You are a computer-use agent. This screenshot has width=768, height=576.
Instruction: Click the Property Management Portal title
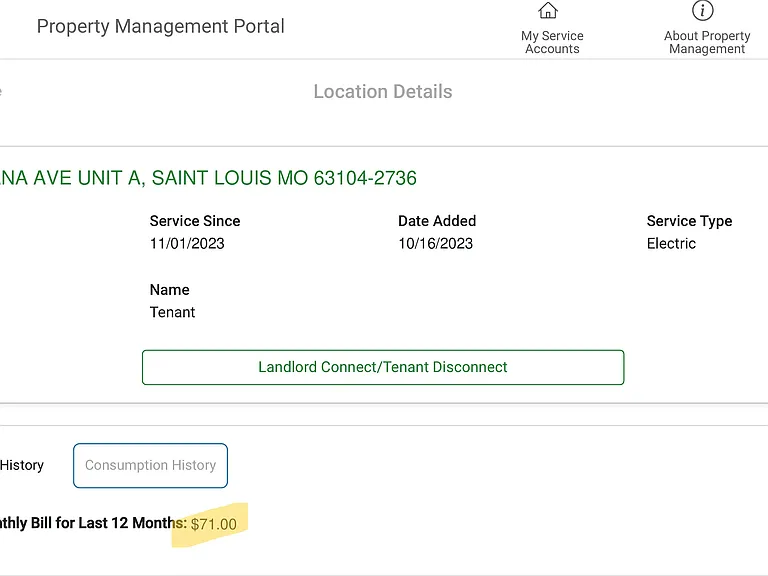161,26
